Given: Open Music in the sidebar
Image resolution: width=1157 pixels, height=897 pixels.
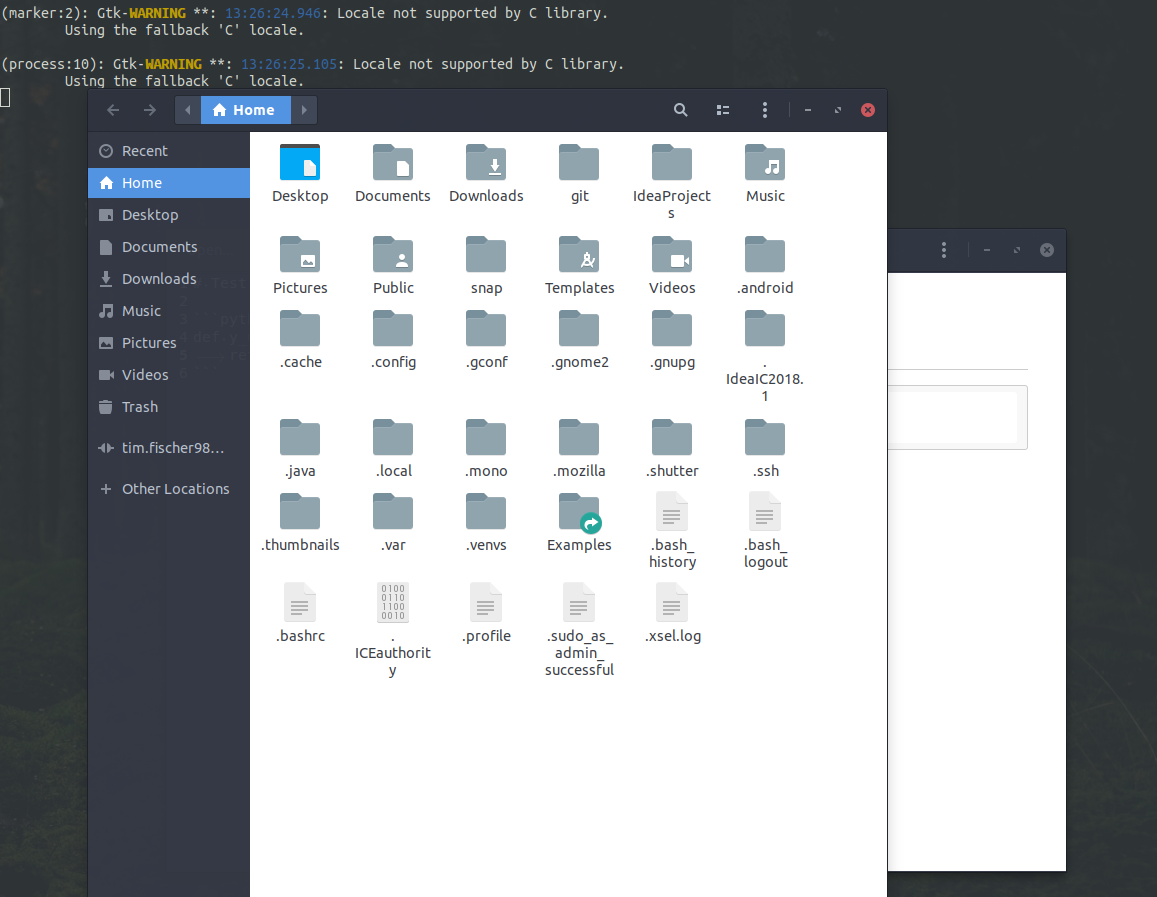Looking at the screenshot, I should [x=169, y=311].
